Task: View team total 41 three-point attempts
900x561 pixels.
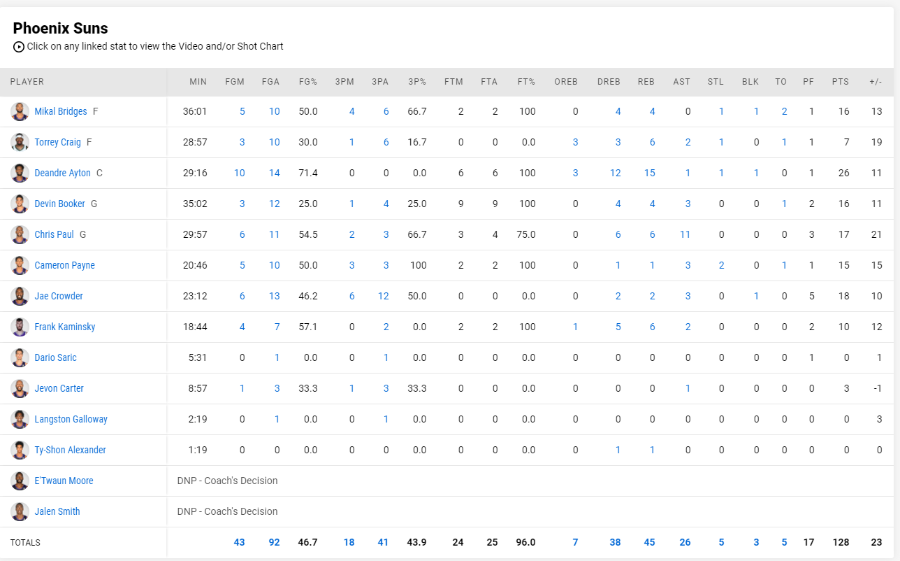Action: (383, 542)
